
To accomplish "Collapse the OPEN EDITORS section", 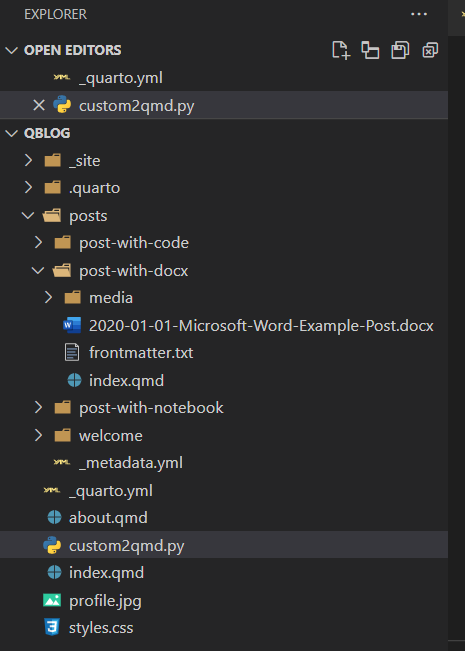I will 12,50.
